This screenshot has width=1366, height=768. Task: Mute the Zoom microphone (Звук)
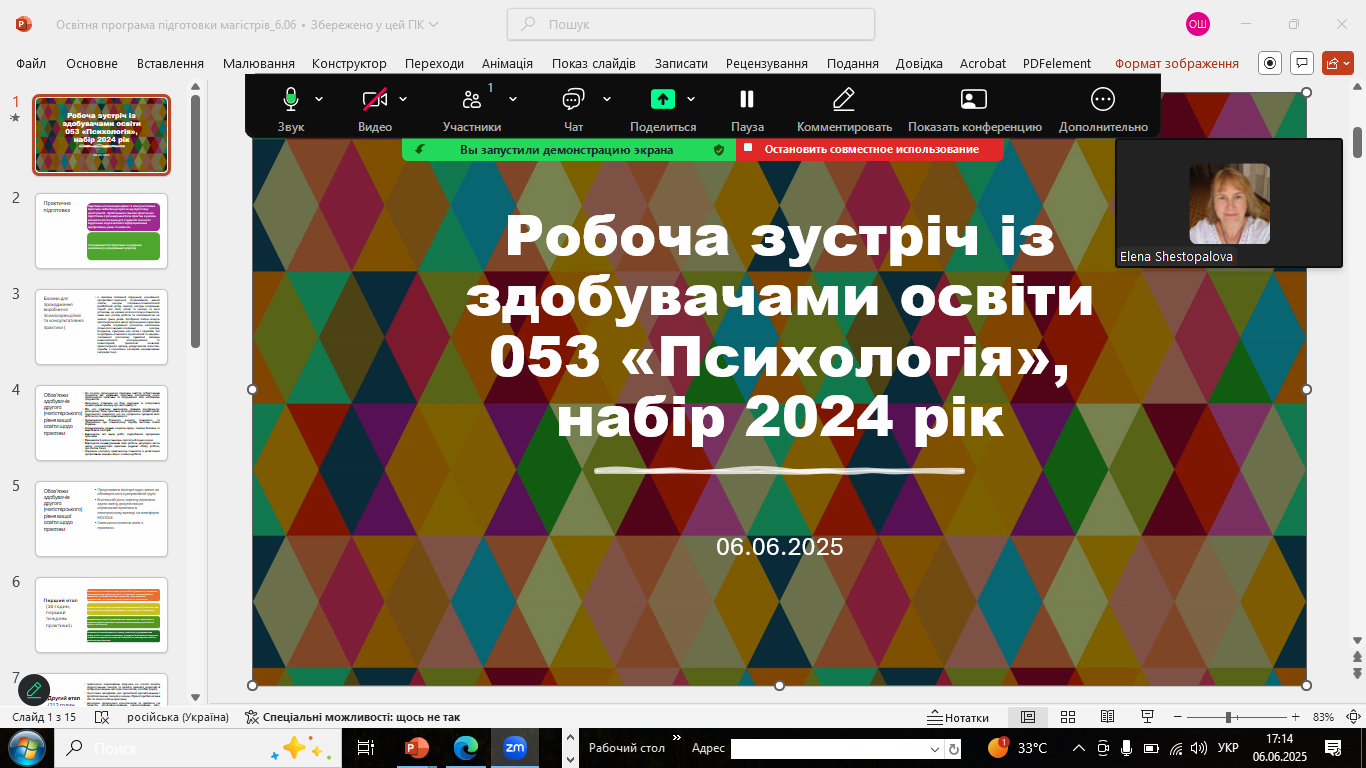pyautogui.click(x=291, y=99)
